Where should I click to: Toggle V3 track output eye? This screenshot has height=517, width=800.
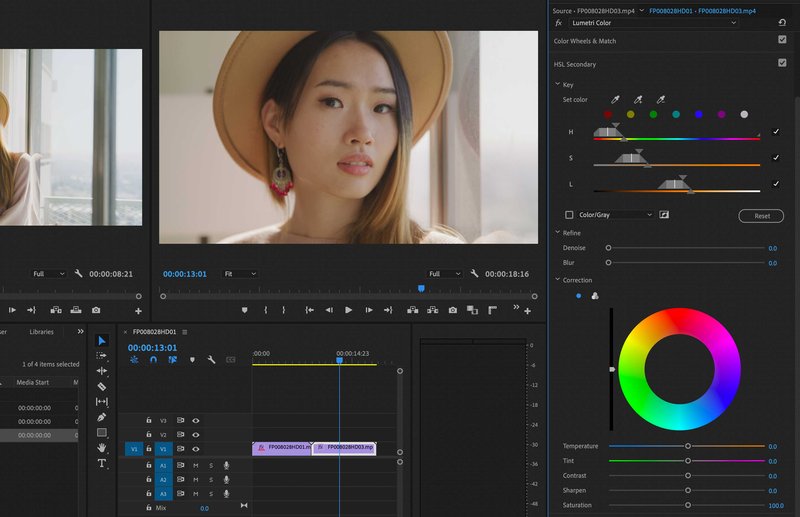(x=195, y=421)
